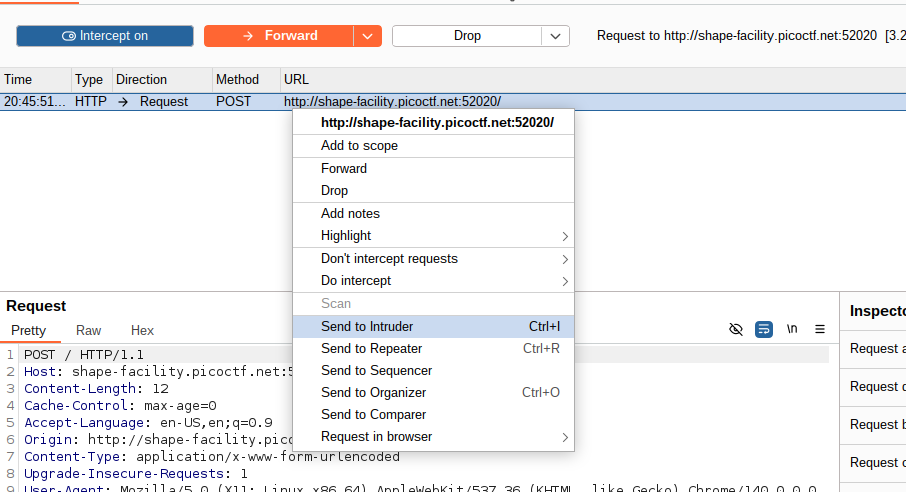This screenshot has width=906, height=492.
Task: Toggle the Intercept on switch
Action: [105, 36]
